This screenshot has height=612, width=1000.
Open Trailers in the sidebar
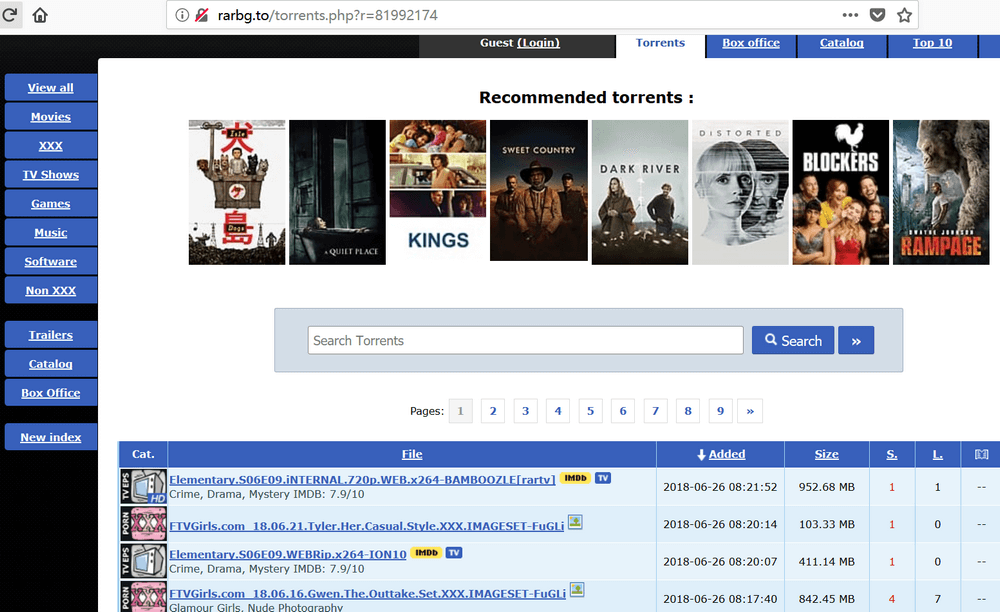click(51, 335)
